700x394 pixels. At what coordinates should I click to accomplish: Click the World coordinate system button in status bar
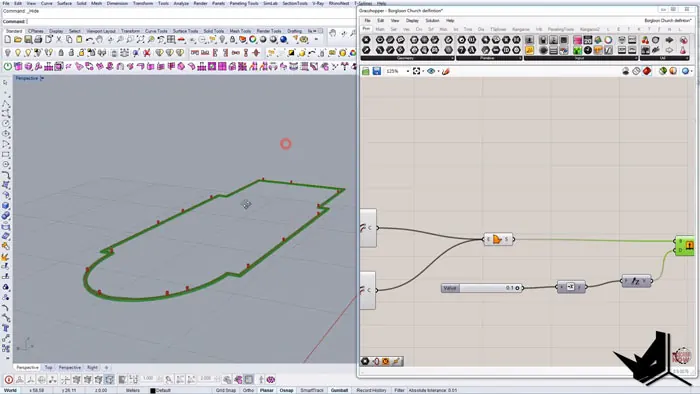point(10,390)
